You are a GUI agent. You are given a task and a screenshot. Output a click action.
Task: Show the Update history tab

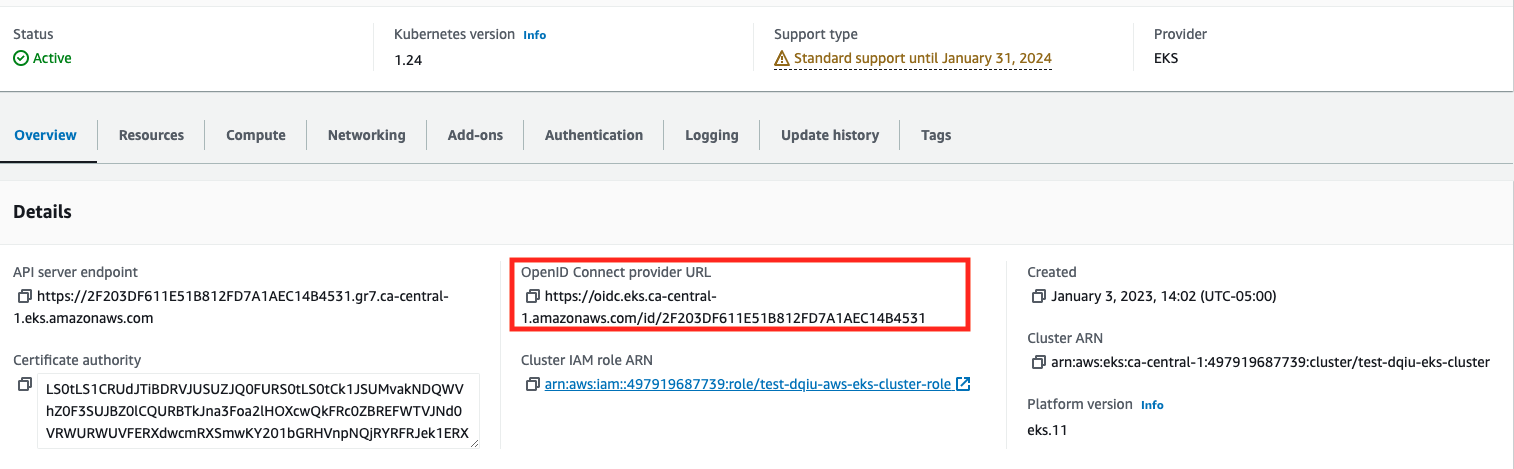(x=830, y=135)
